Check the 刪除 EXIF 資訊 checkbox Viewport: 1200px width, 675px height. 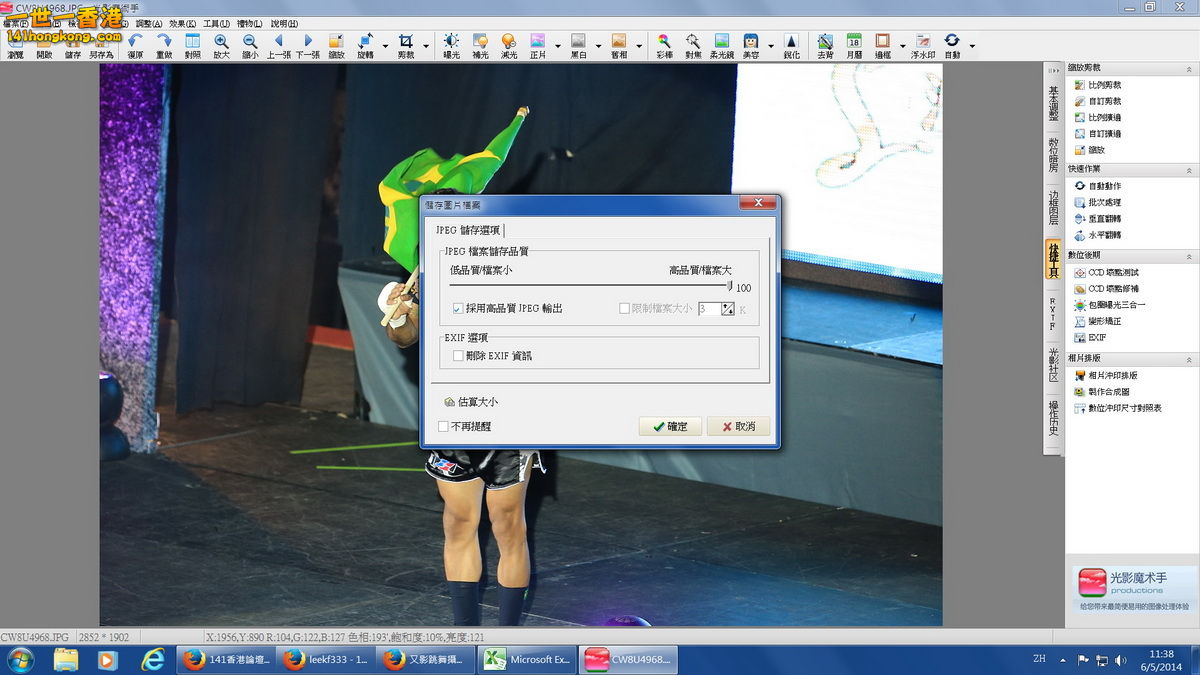coord(458,355)
